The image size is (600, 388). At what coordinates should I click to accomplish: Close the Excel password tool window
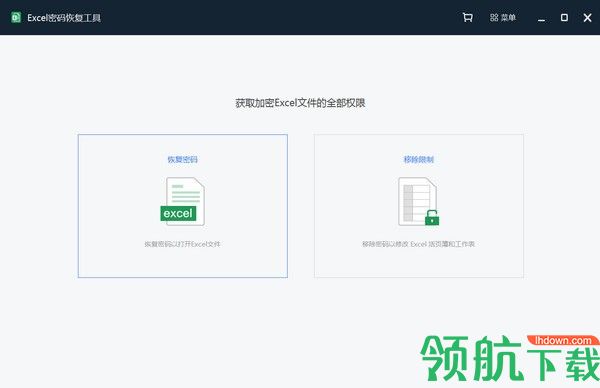[x=587, y=18]
